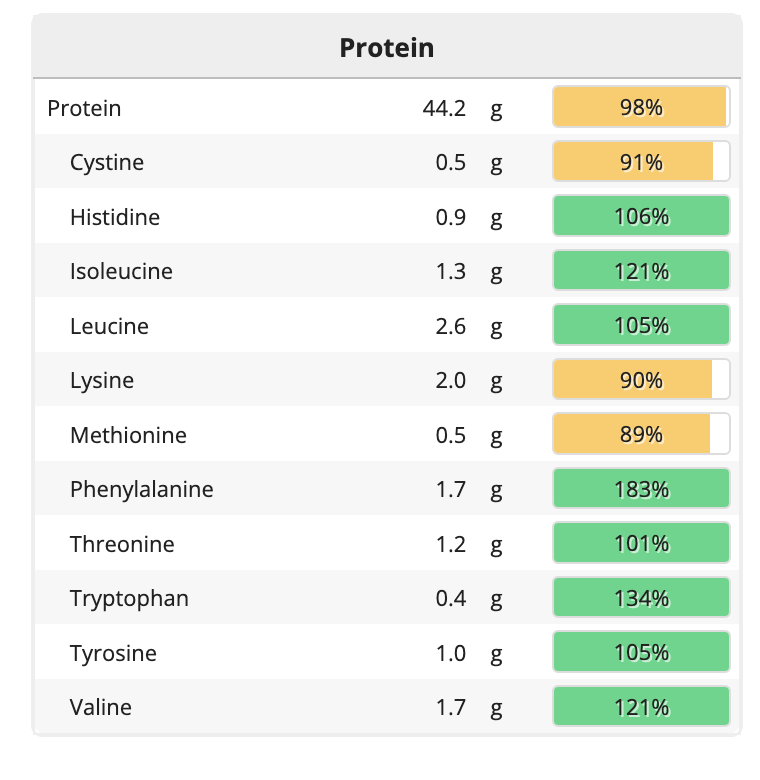The image size is (760, 780).
Task: Click the Phenylalanine 183% target bar
Action: [x=641, y=489]
